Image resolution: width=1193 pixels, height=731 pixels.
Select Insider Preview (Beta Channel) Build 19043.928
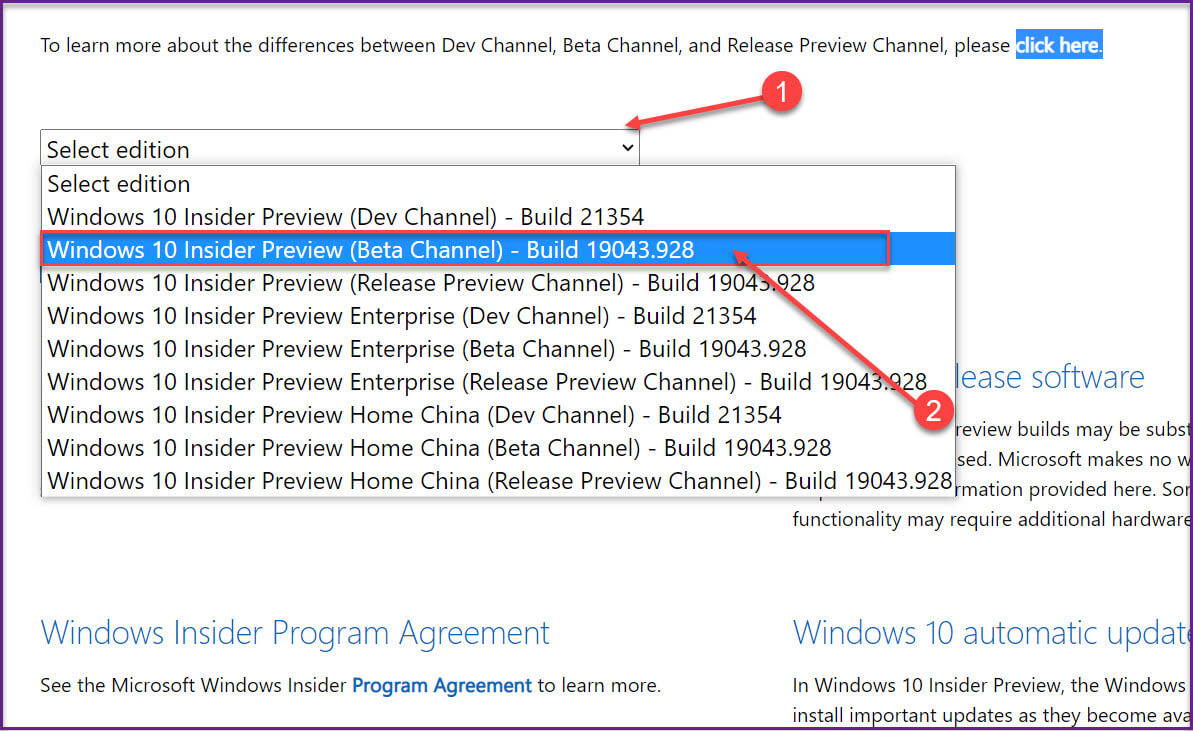(498, 249)
